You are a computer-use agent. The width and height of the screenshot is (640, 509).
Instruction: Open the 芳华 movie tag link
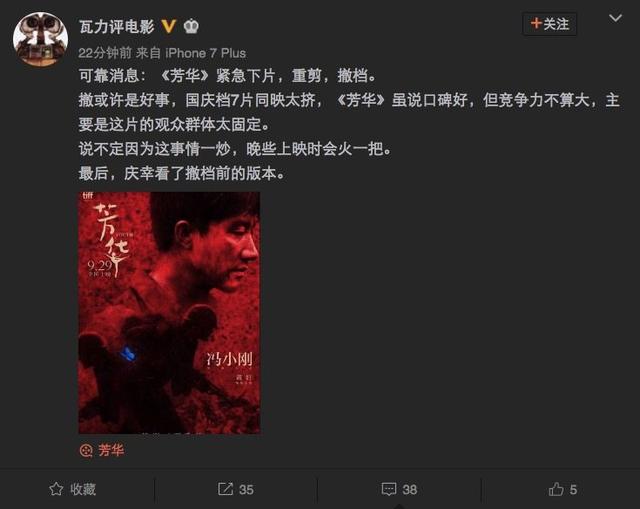pyautogui.click(x=111, y=450)
